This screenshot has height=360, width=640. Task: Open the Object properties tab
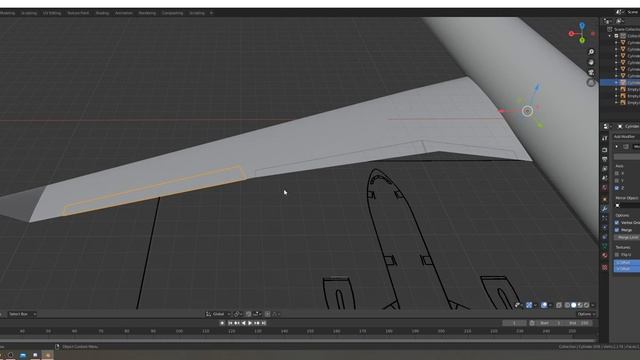[x=604, y=199]
